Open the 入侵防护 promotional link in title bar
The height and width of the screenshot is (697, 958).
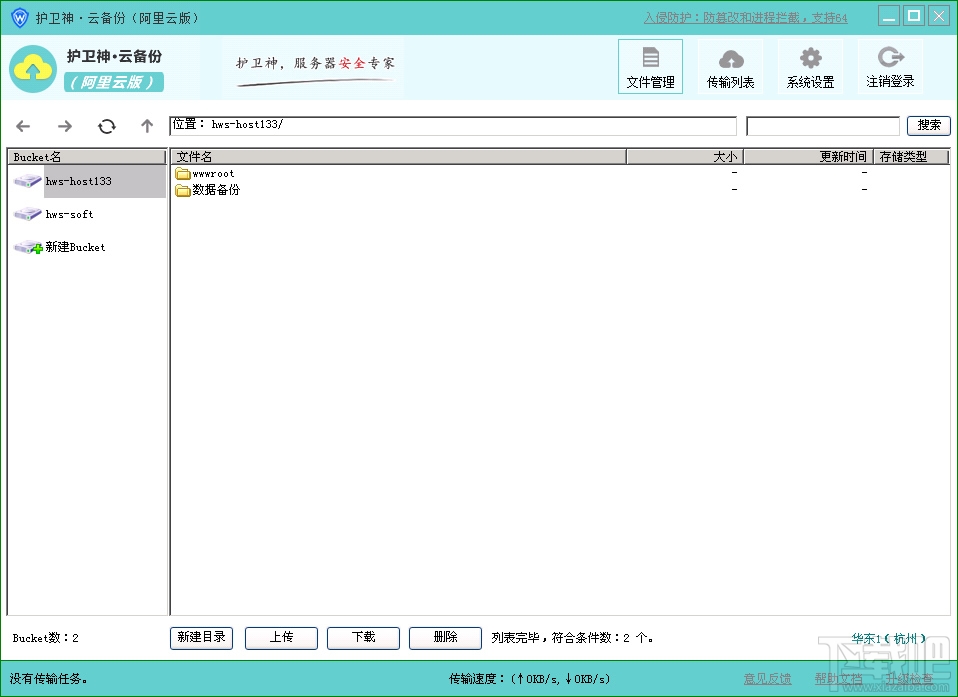click(745, 18)
